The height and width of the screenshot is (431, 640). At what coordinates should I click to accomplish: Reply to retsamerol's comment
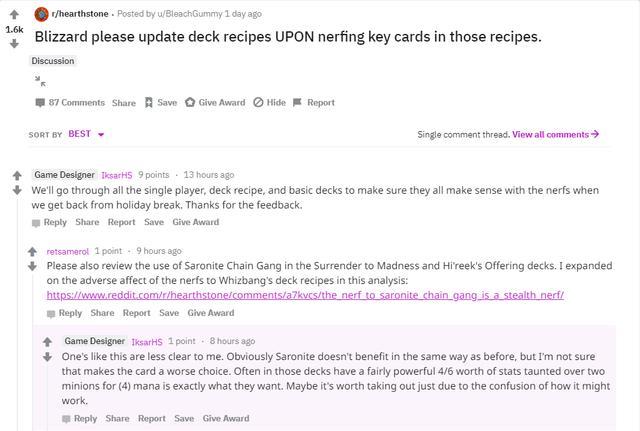64,313
